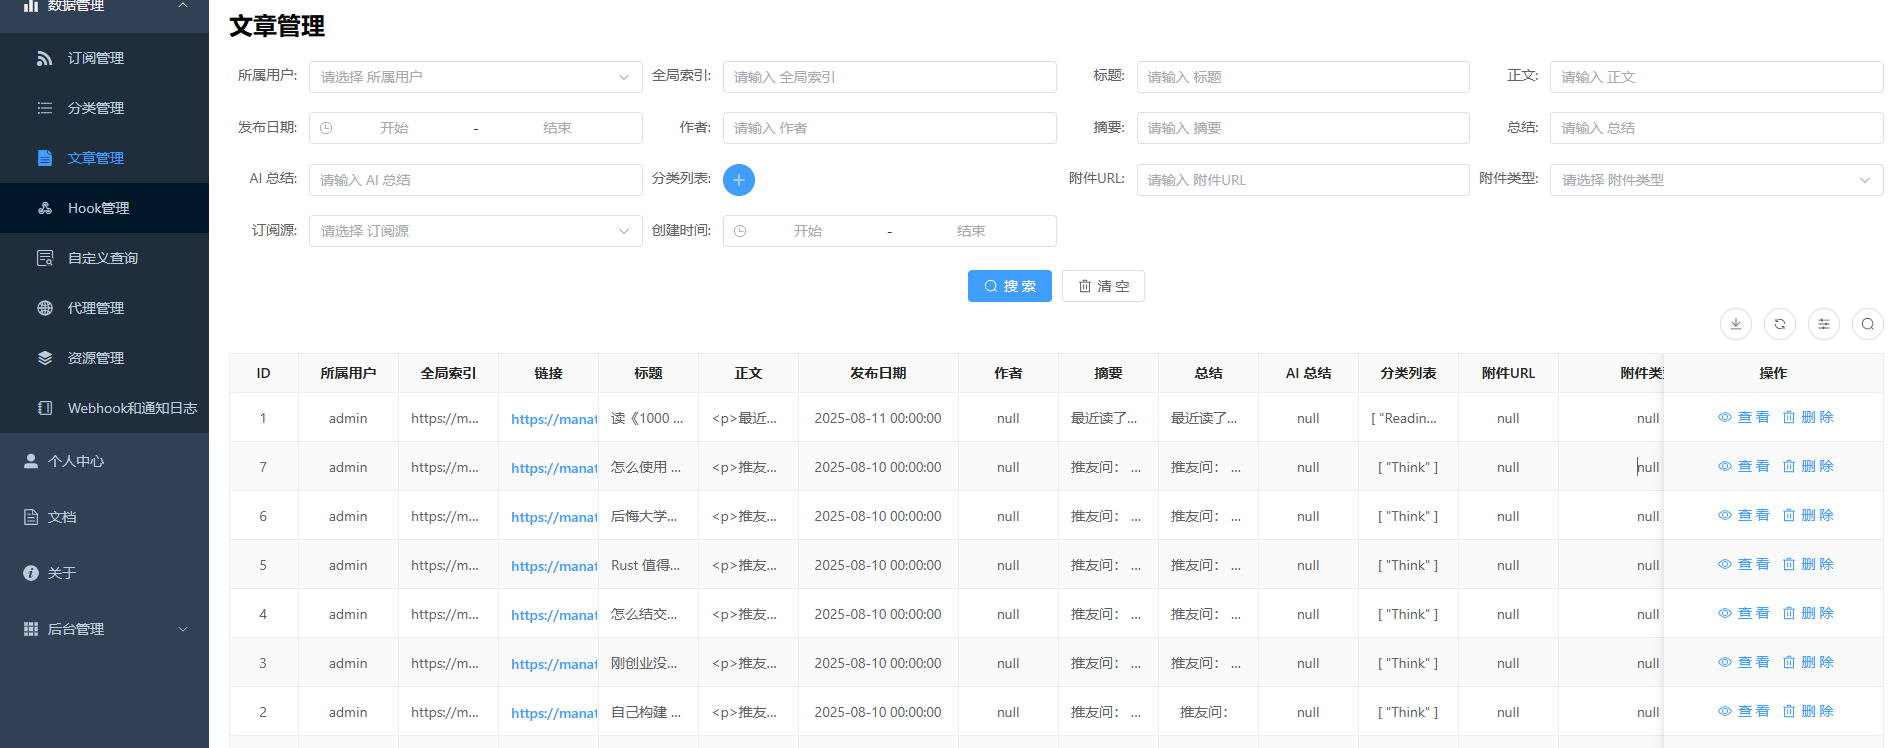1903x748 pixels.
Task: Delete row ID 7 with the 删除 link
Action: 1808,466
